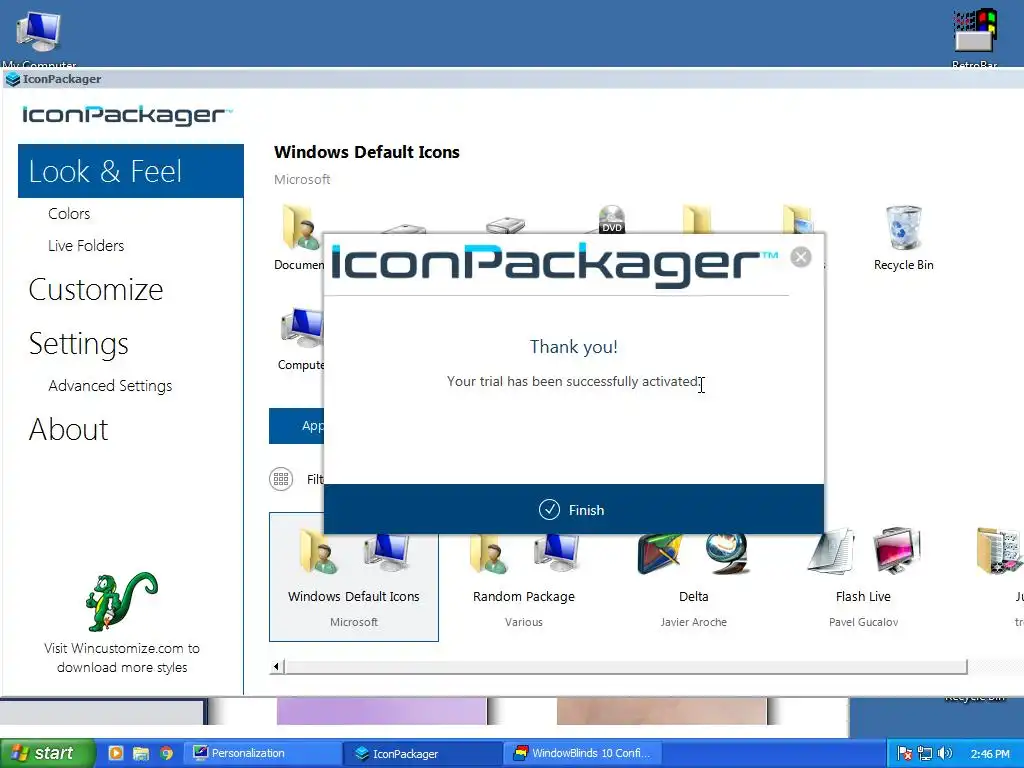The image size is (1024, 768).
Task: Open the file explorer quick launch icon
Action: point(141,753)
